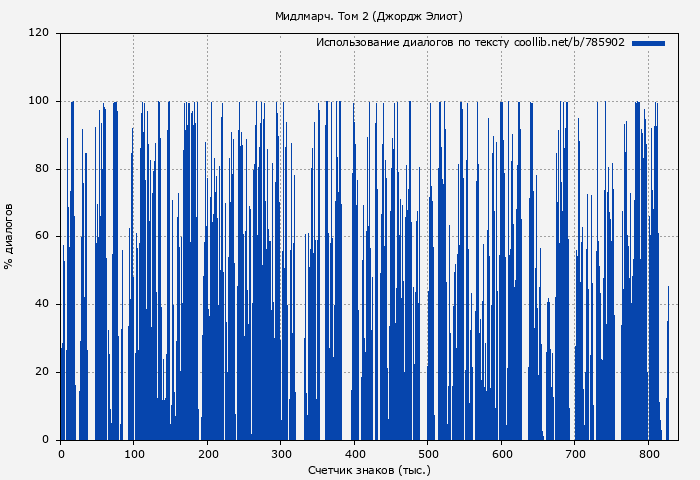Click the 0 tick label on x-axis
Screen dimensions: 700x480
click(61, 454)
